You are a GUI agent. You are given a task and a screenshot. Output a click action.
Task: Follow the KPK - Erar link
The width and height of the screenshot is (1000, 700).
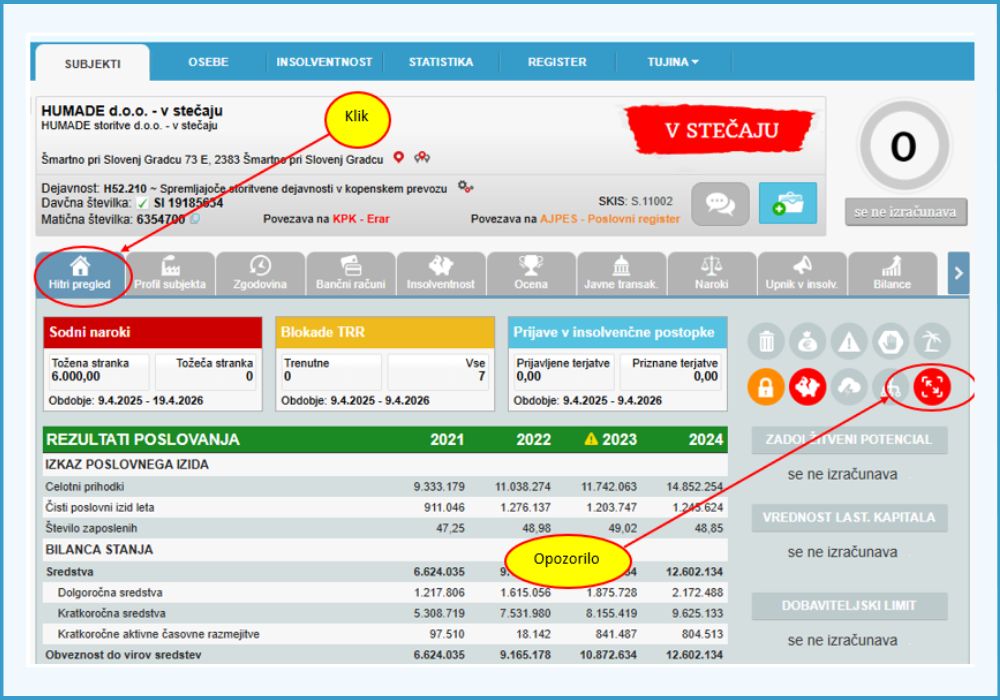(361, 219)
